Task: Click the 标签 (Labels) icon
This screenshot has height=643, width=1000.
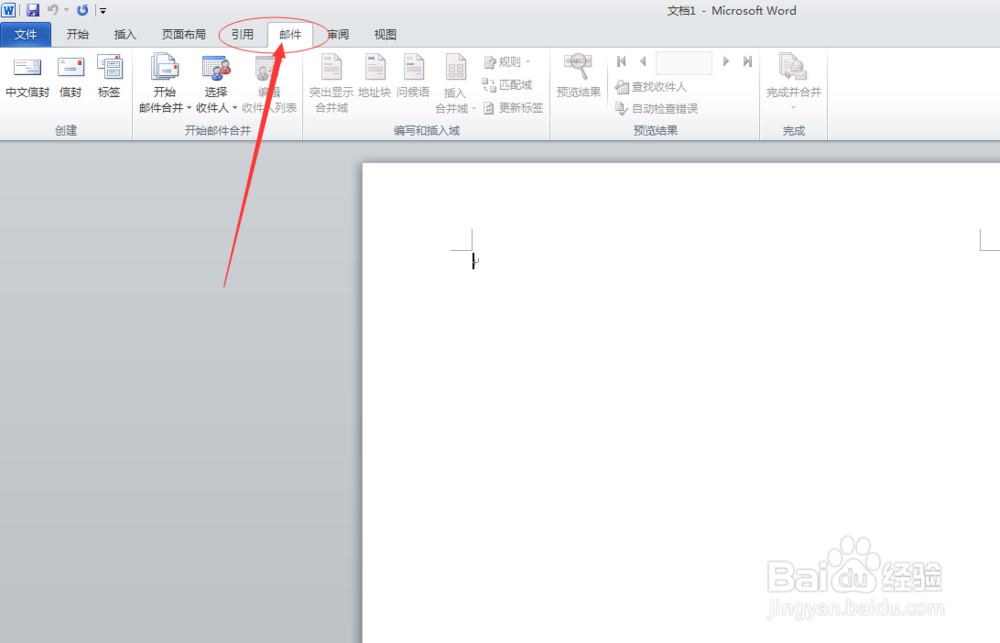Action: pyautogui.click(x=109, y=75)
